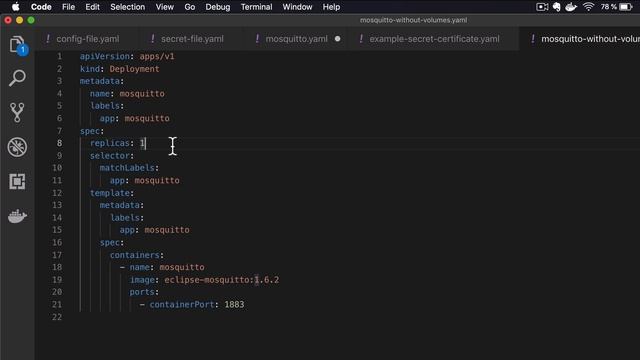
Task: Click unsaved dot on mosquitto.yaml tab
Action: click(x=338, y=39)
